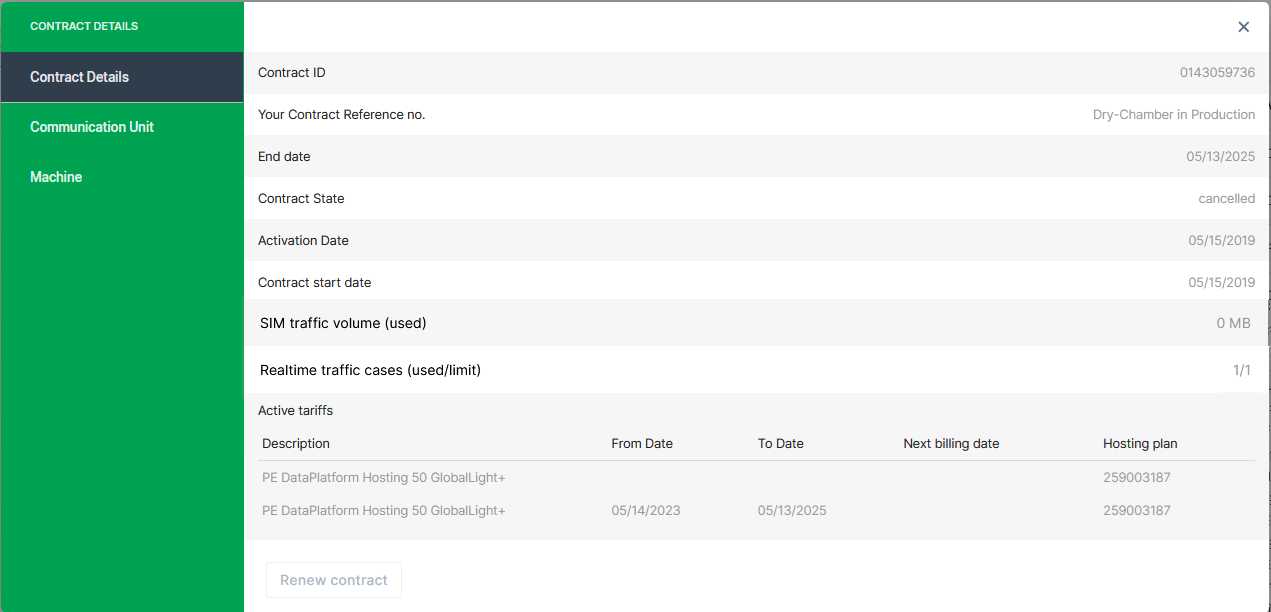Image resolution: width=1271 pixels, height=612 pixels.
Task: Click the Next billing date column header
Action: pos(951,443)
